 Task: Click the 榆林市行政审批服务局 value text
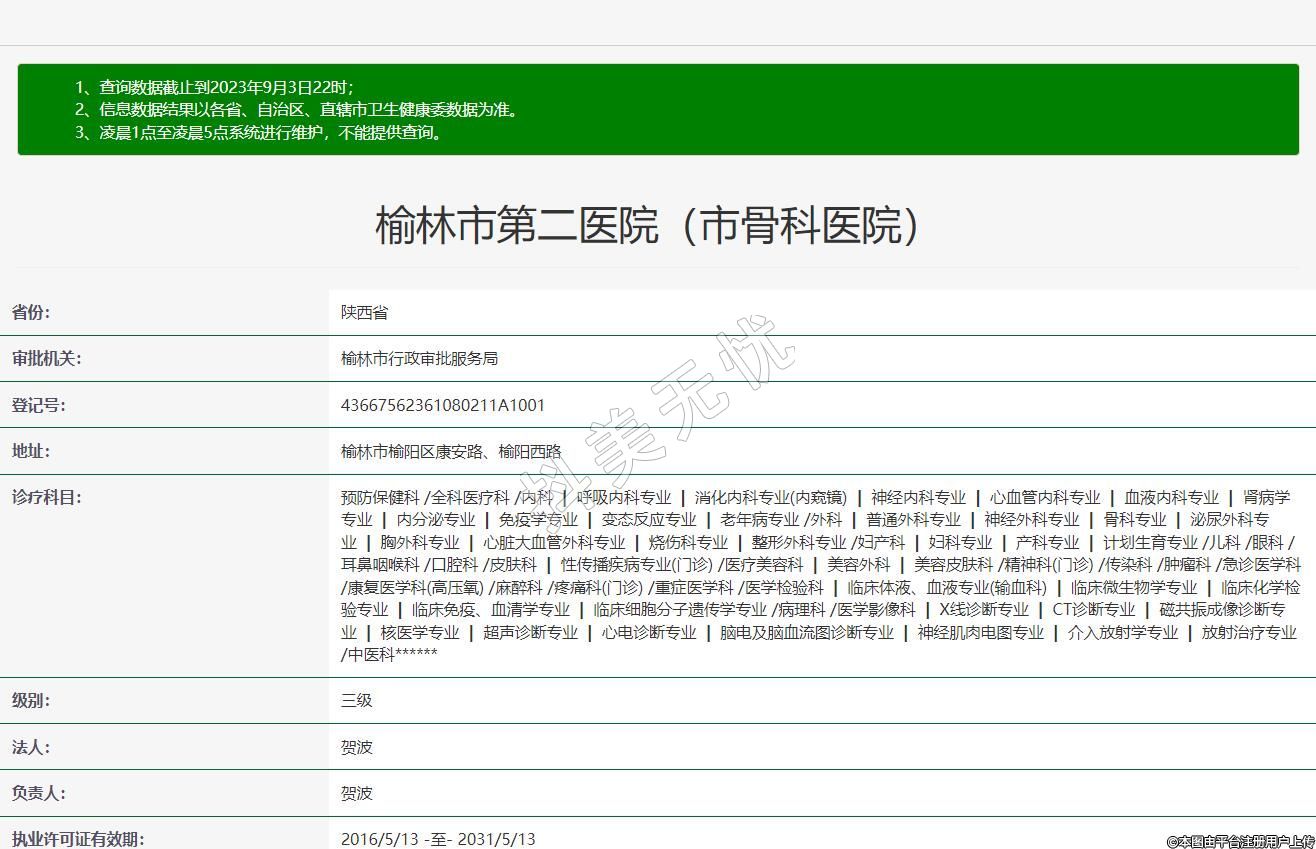point(419,358)
